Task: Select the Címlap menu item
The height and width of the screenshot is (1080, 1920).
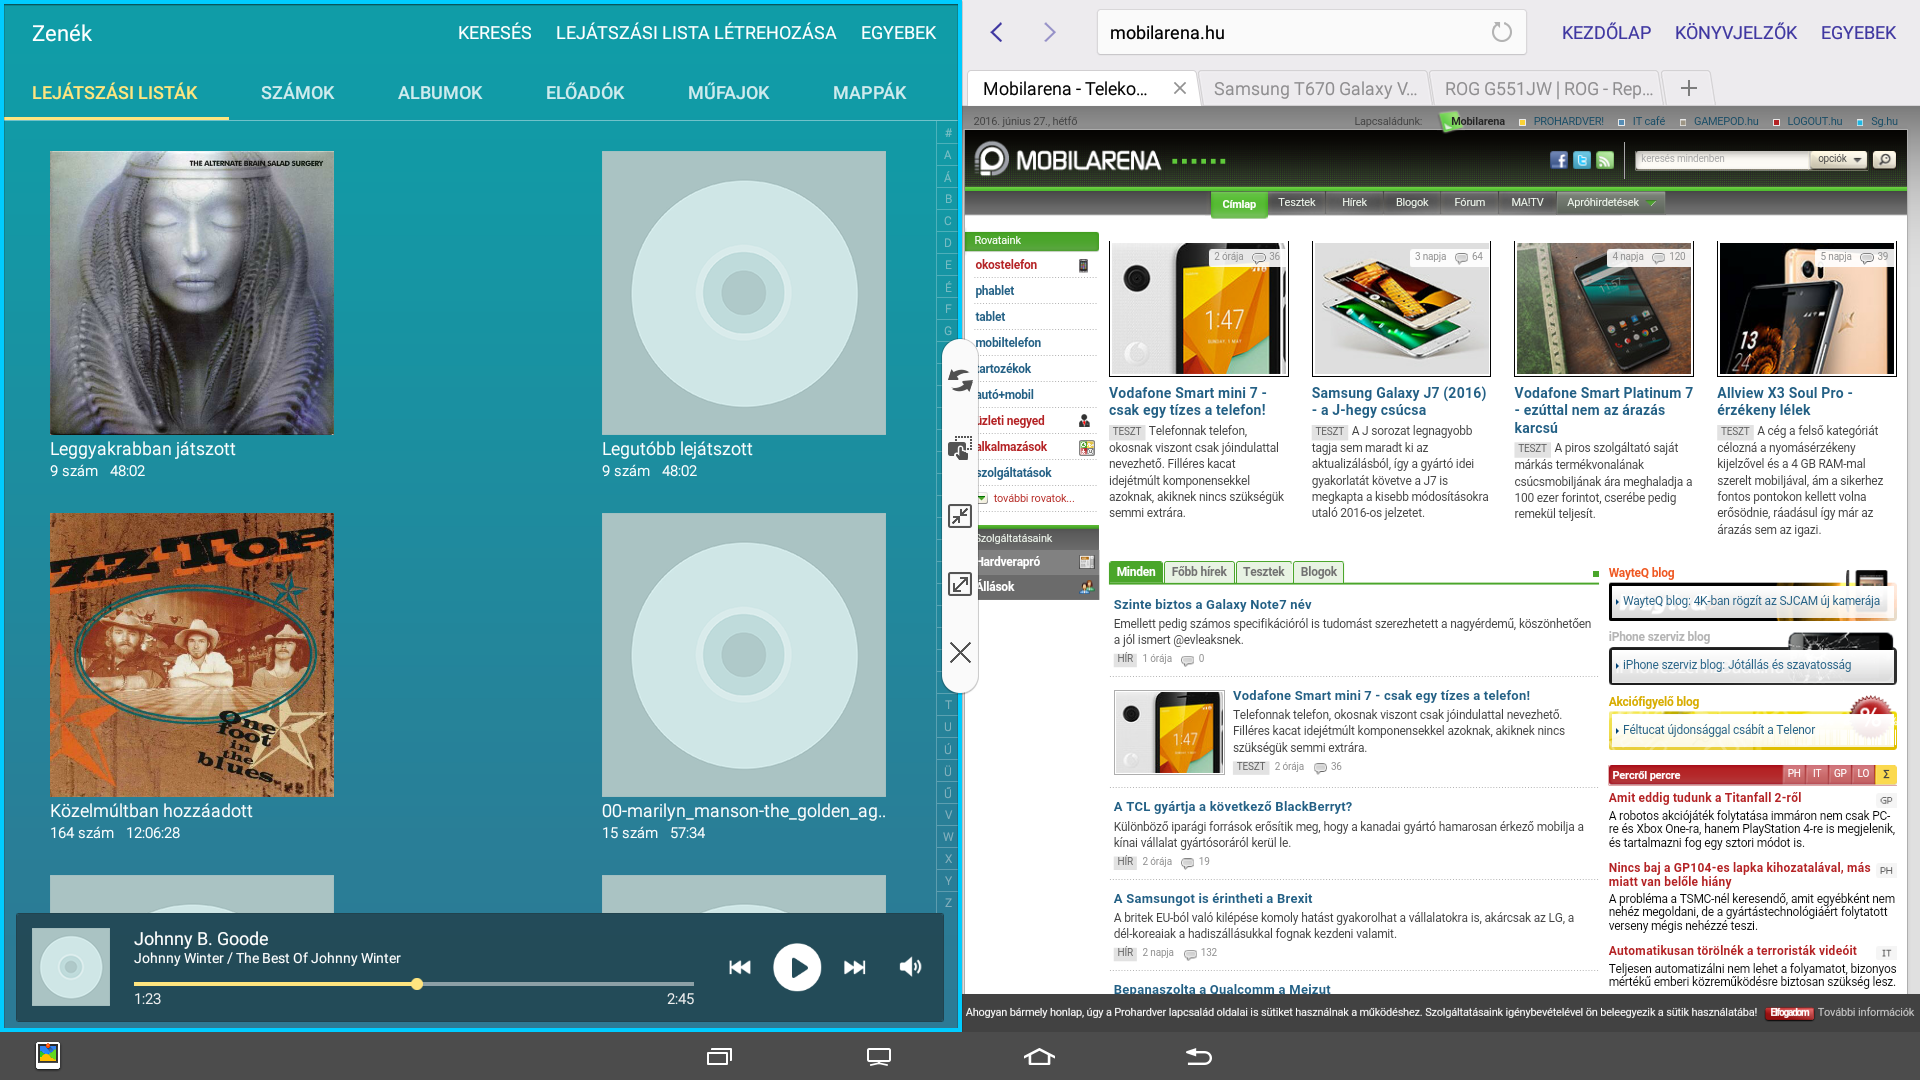Action: tap(1238, 204)
